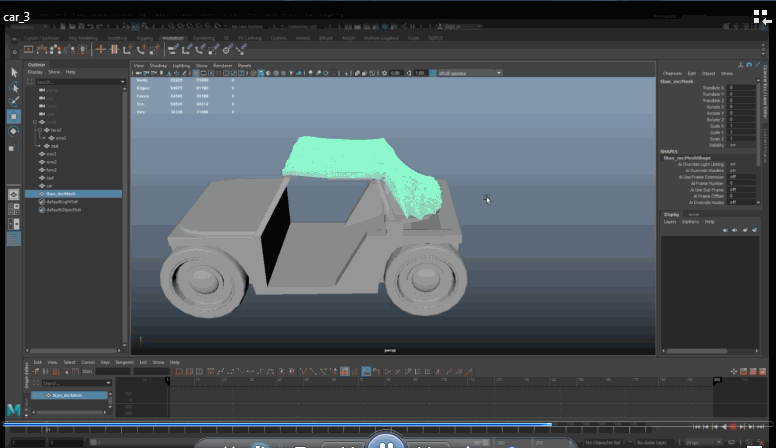The height and width of the screenshot is (448, 776).
Task: Click the Bake animation shelf icon
Action: pos(82,50)
